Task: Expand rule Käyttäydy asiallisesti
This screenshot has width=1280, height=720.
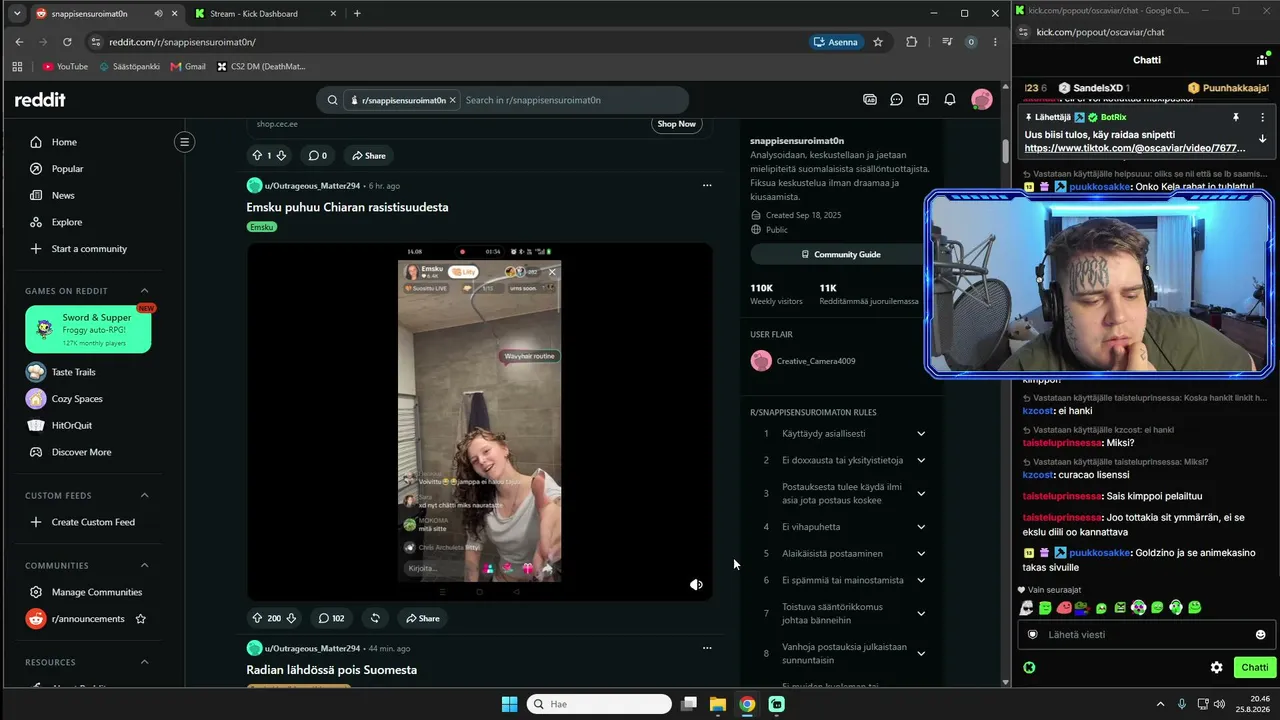Action: [x=921, y=434]
